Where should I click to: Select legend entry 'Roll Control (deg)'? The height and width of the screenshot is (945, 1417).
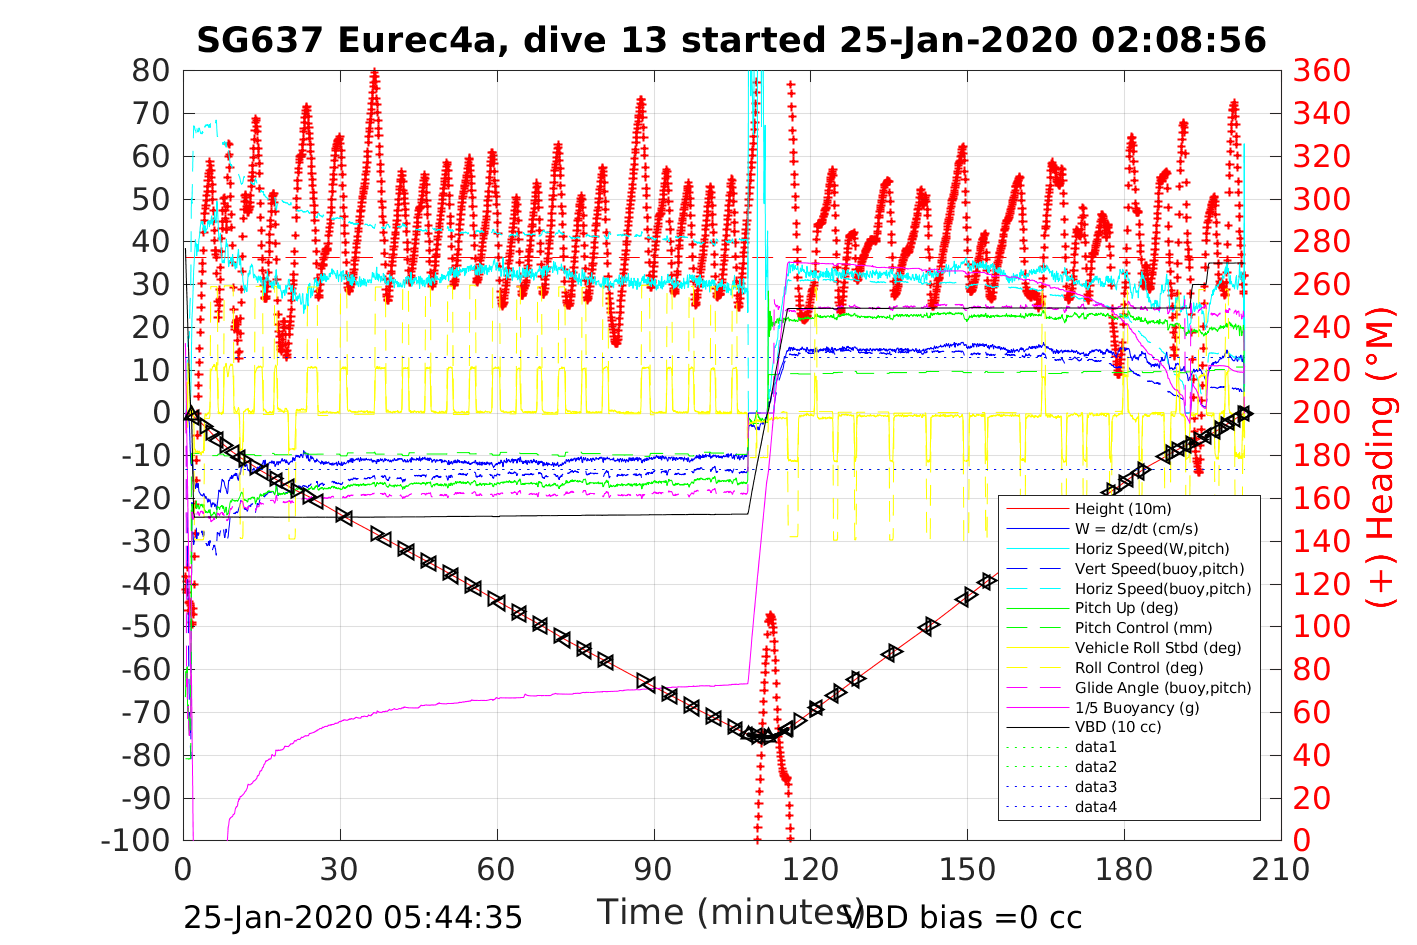pos(1139,668)
